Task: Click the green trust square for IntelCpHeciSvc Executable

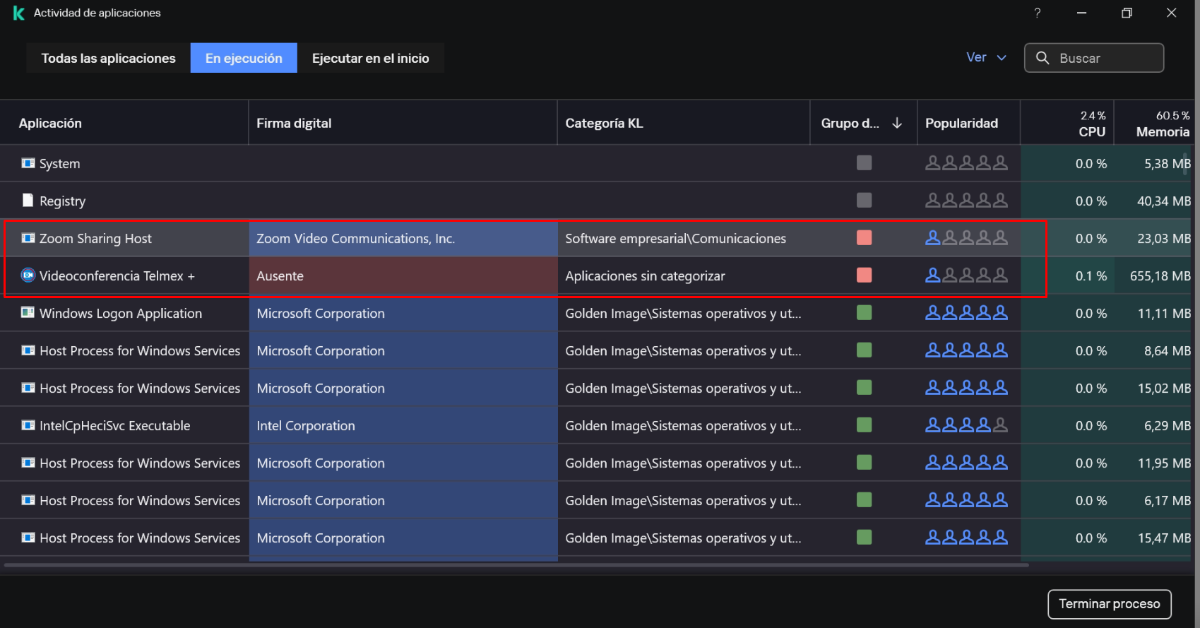Action: click(864, 425)
